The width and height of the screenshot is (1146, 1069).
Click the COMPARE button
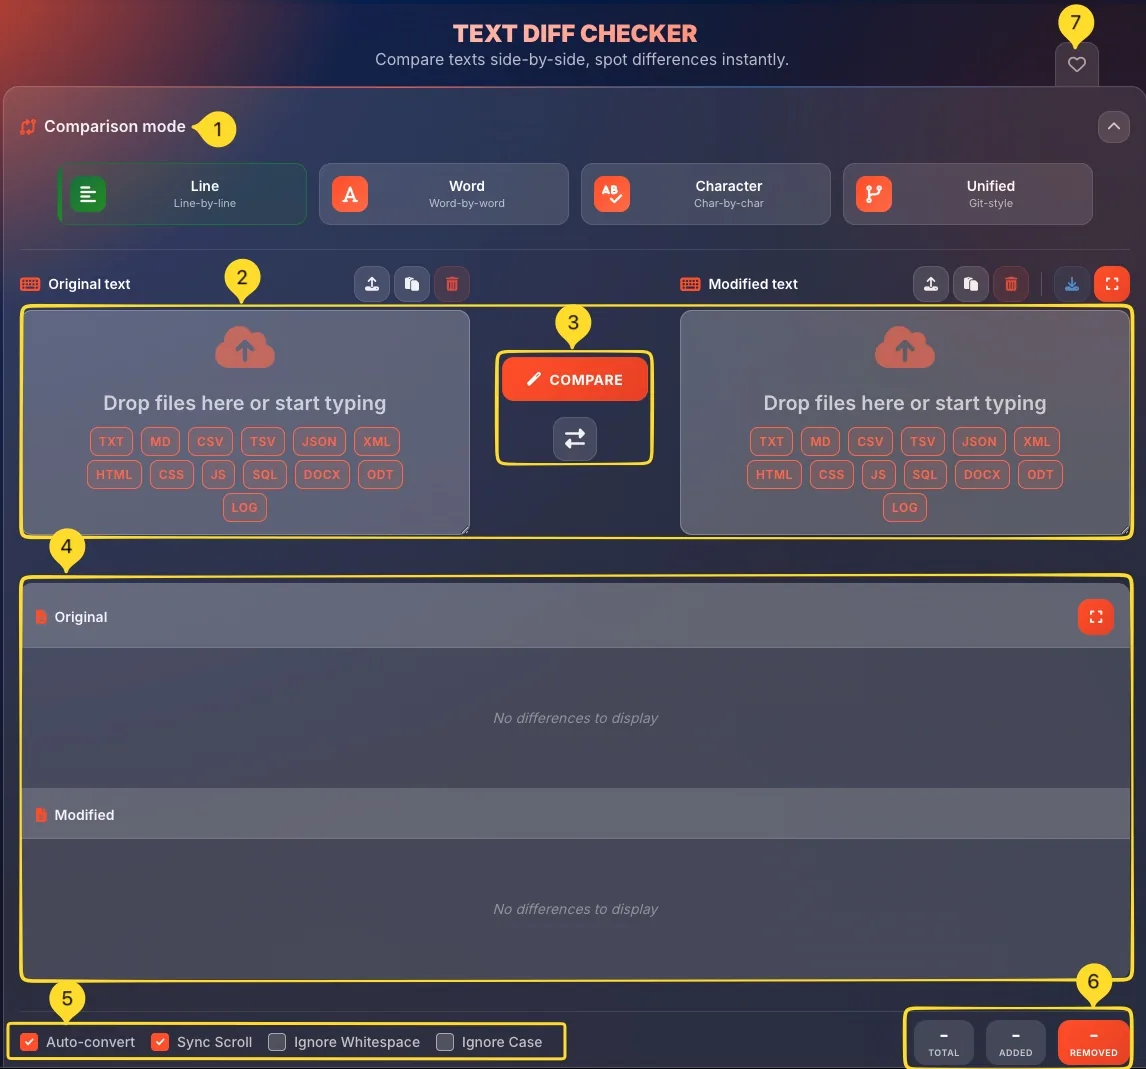(574, 379)
